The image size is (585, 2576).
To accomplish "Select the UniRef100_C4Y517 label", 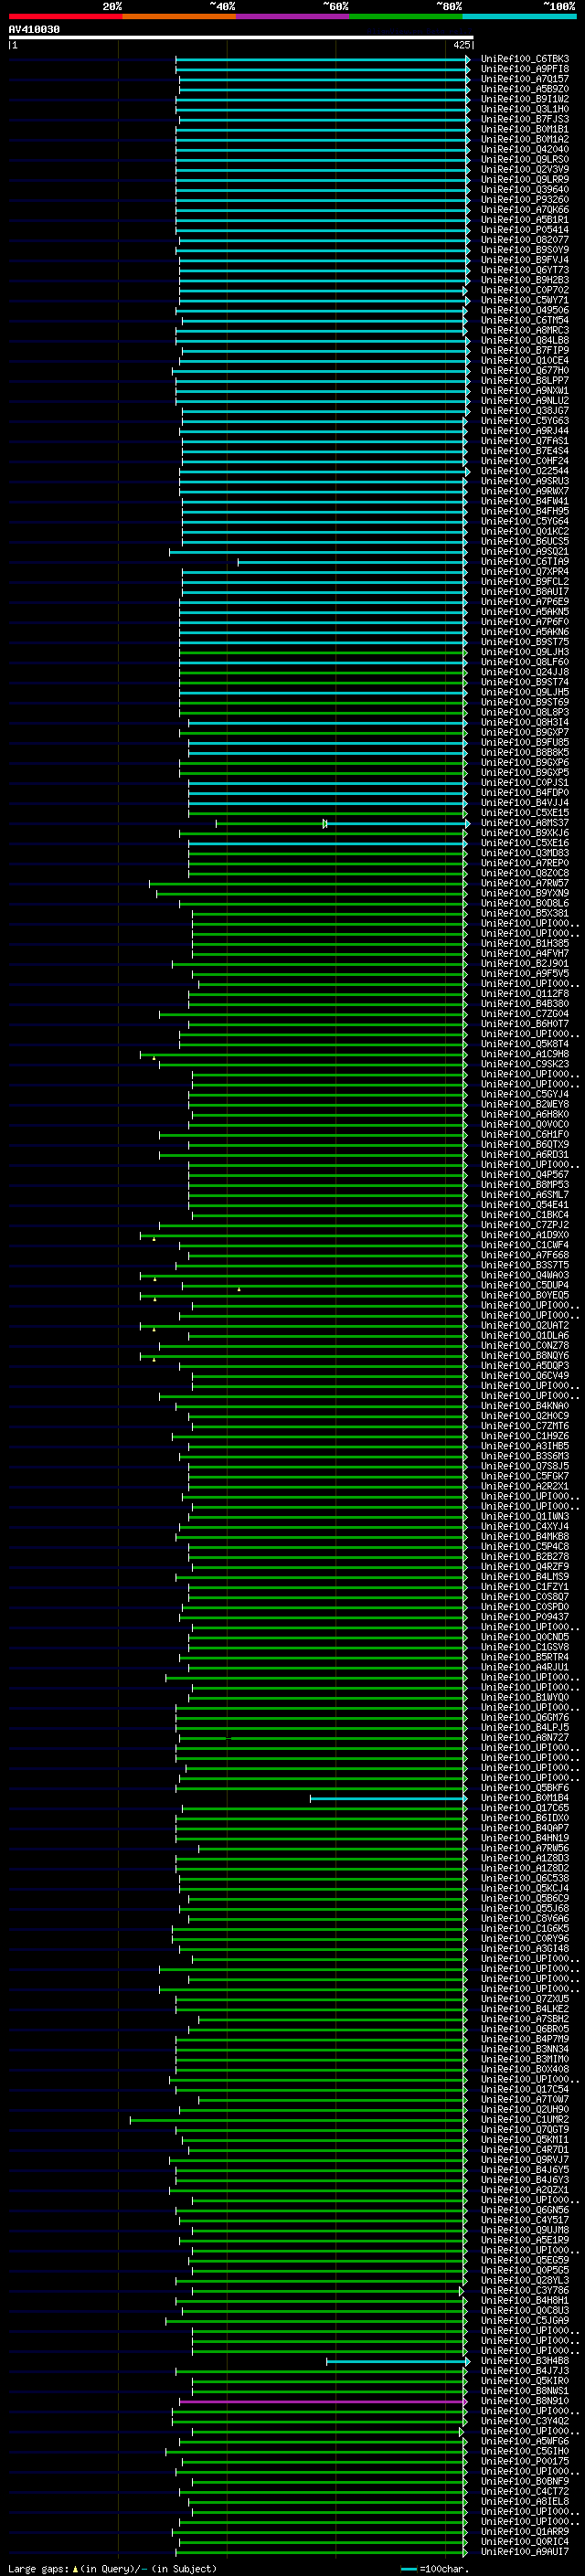I will tap(524, 2220).
